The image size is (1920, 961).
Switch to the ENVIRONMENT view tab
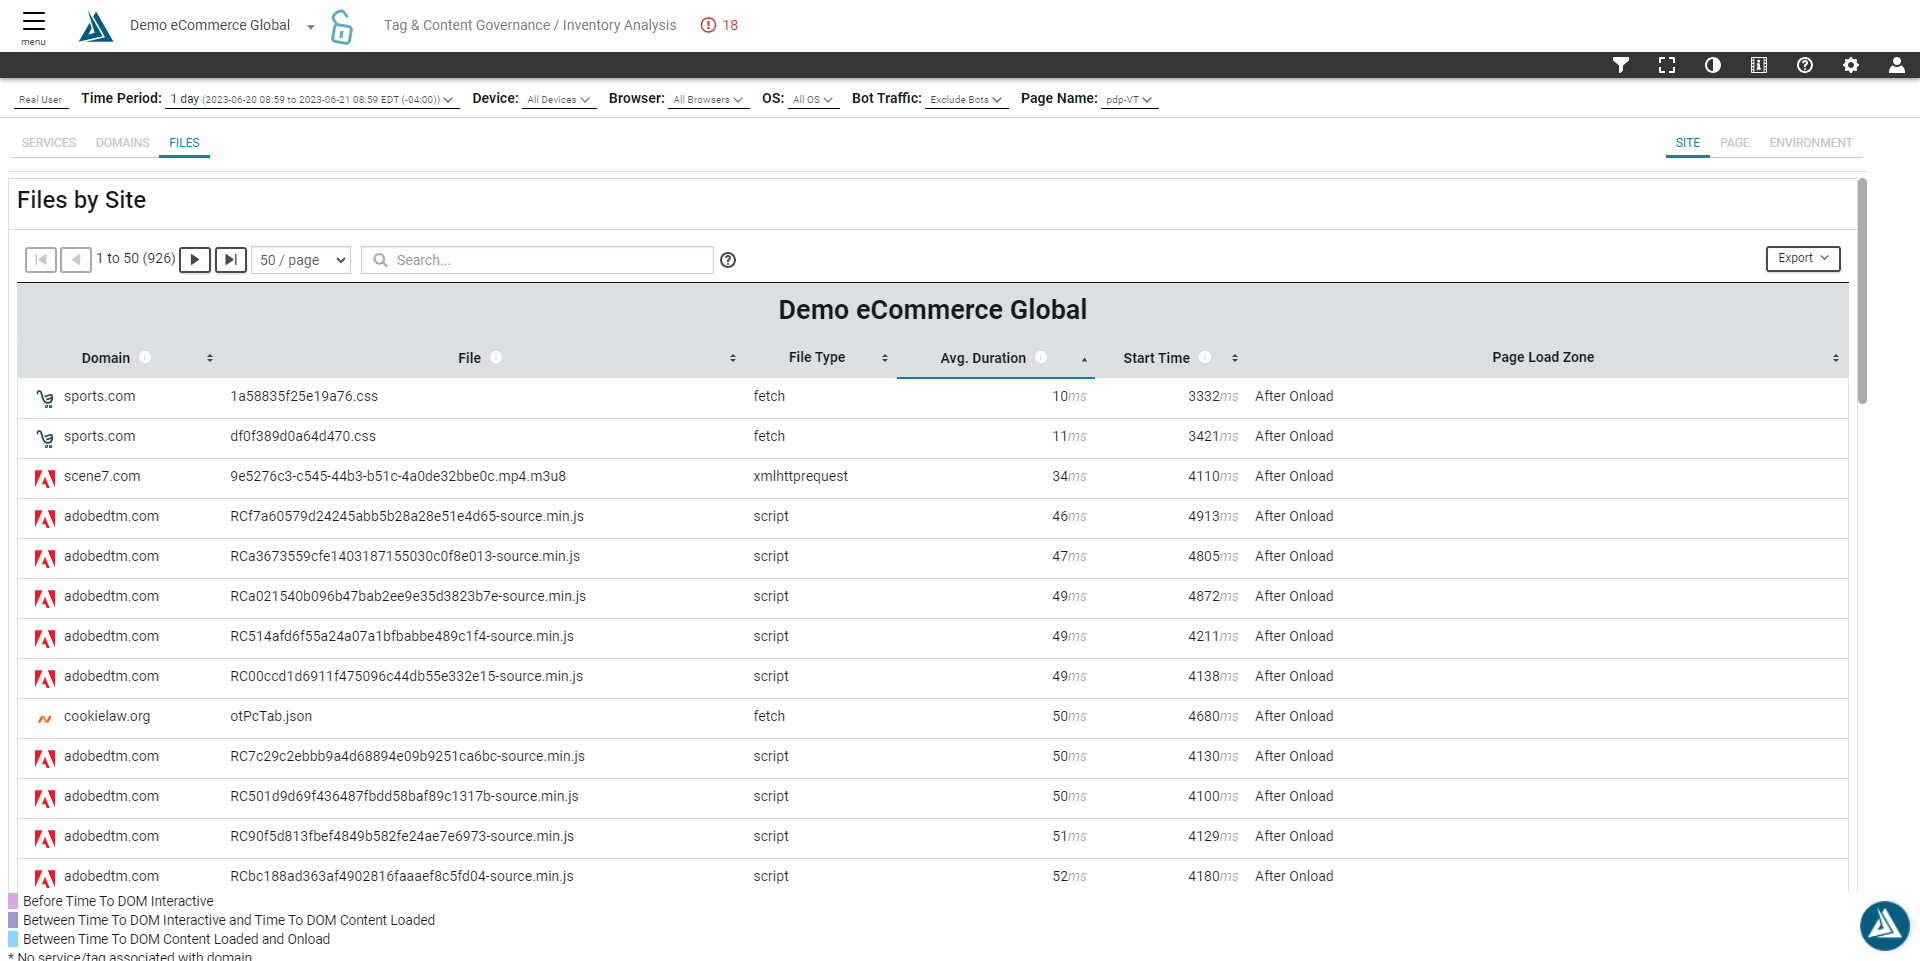pos(1811,143)
